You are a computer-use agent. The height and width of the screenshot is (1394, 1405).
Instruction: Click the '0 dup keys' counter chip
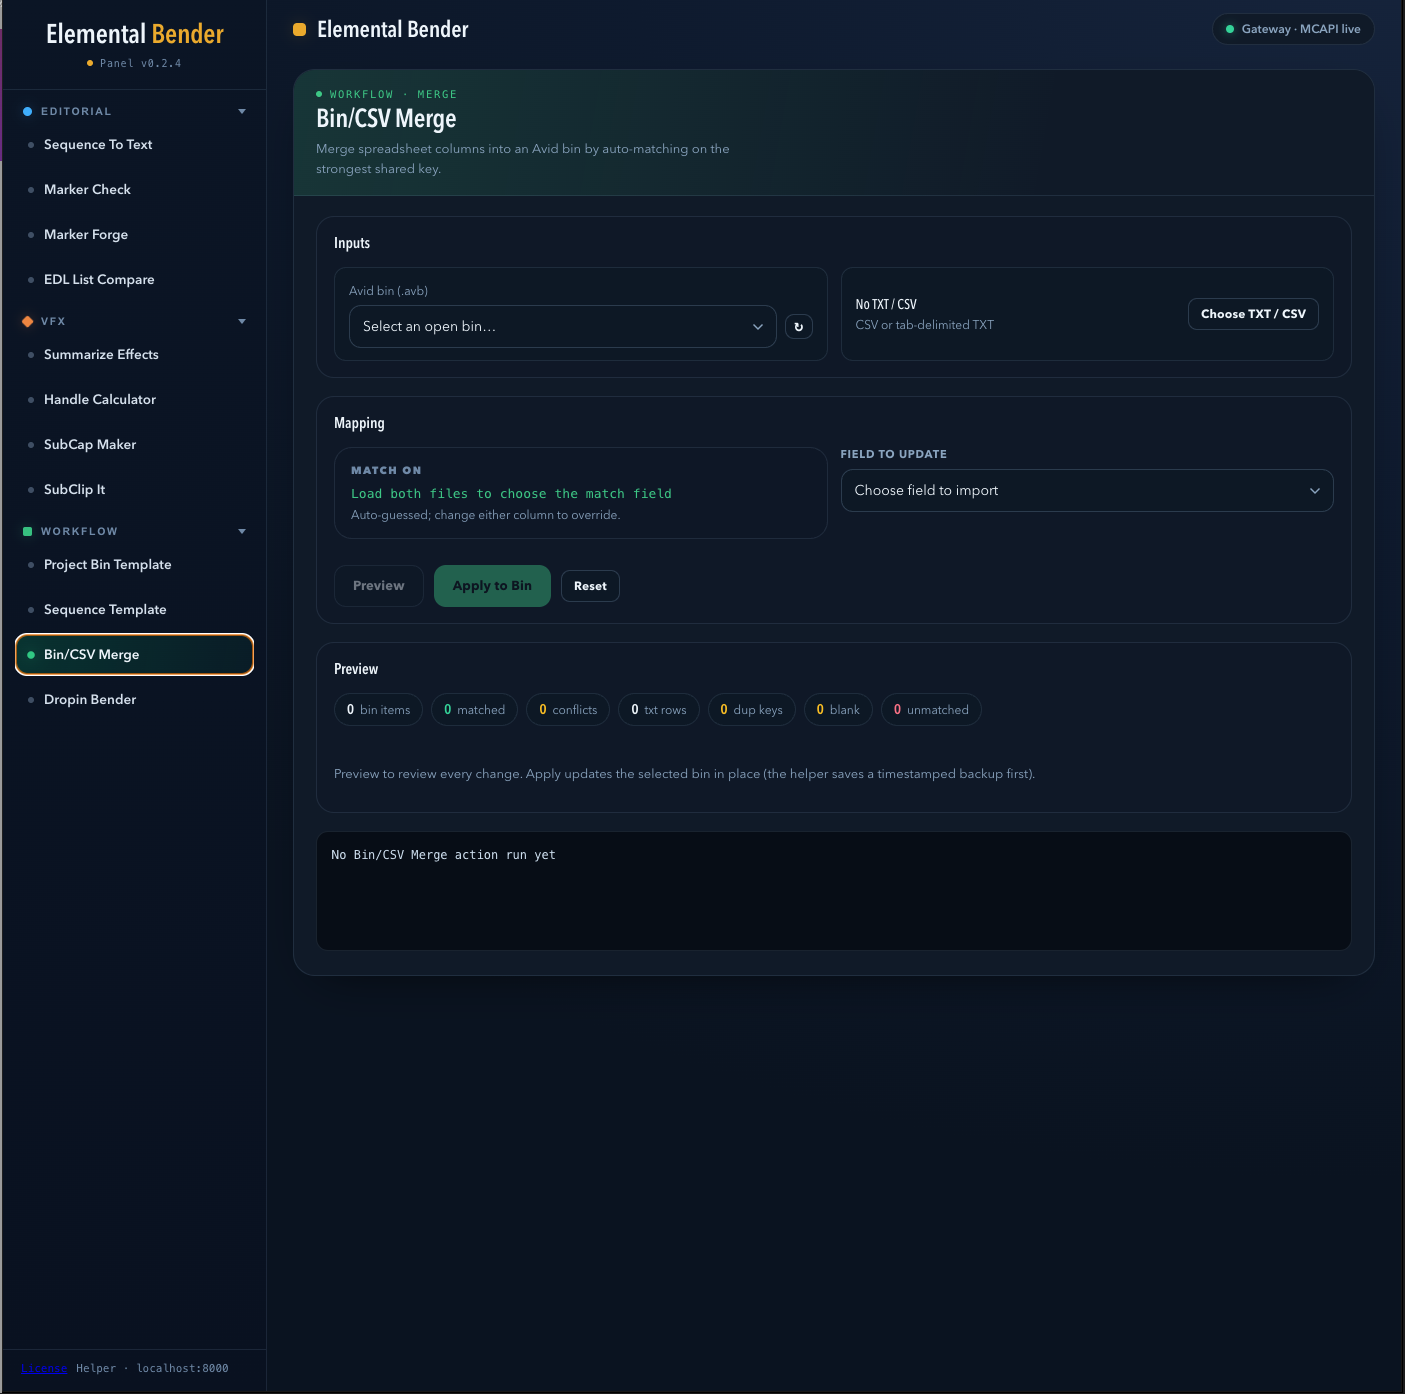tap(751, 710)
